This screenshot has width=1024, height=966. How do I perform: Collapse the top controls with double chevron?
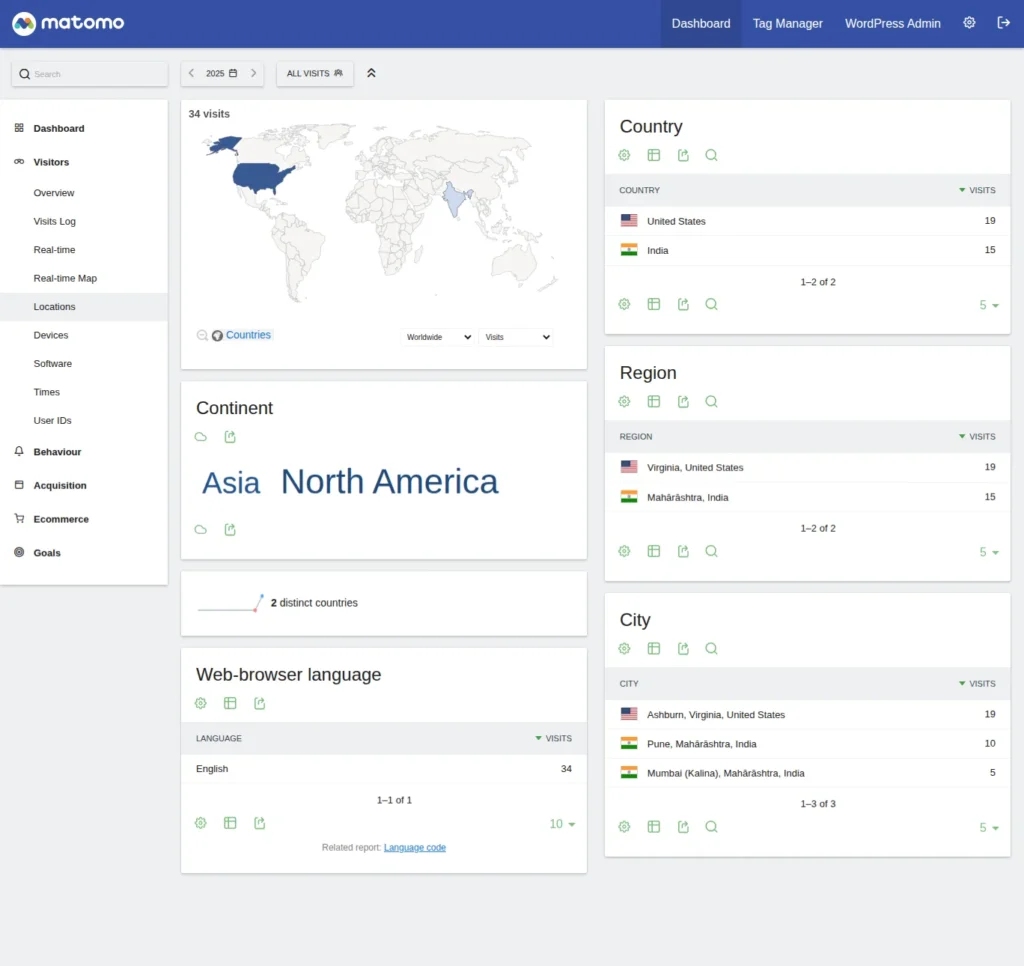pos(371,73)
